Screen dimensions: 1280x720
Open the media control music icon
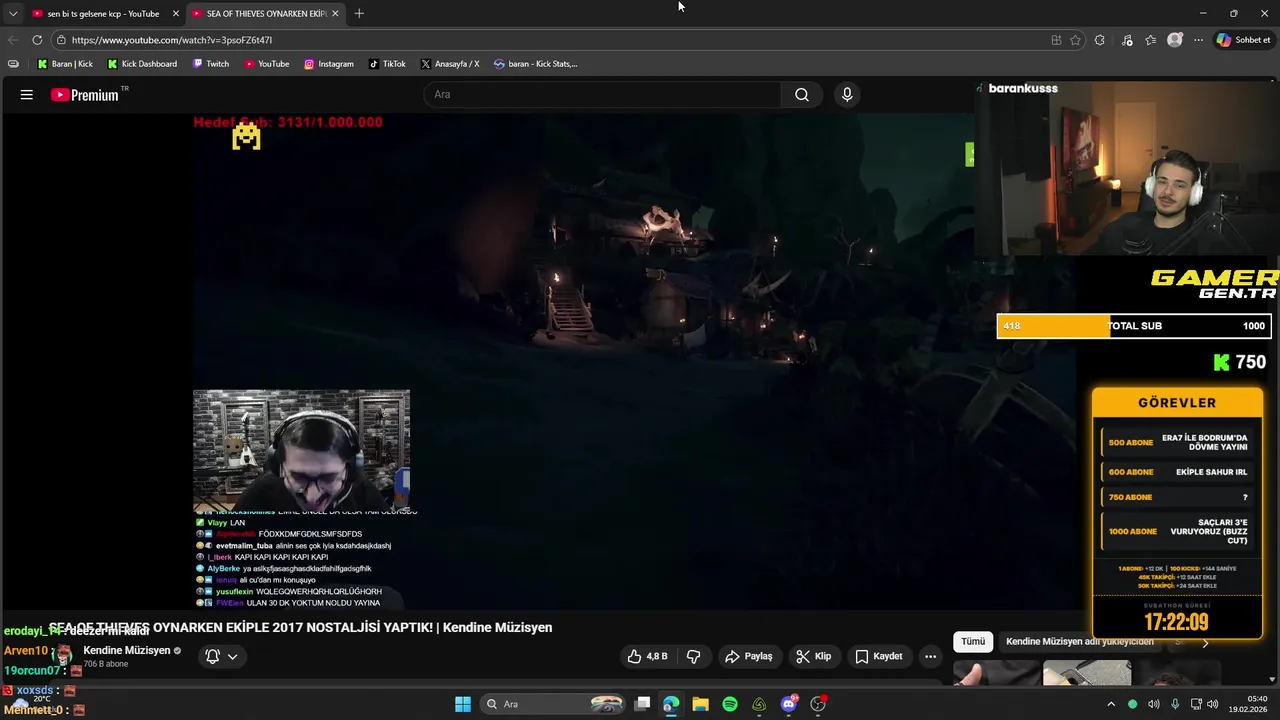(x=1127, y=40)
